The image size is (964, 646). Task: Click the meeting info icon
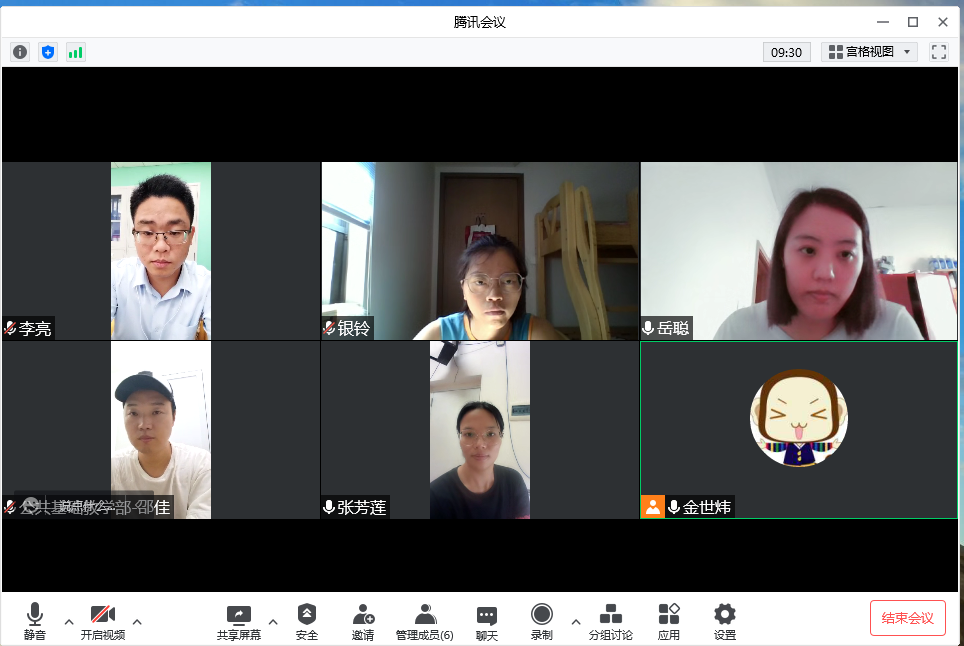[20, 52]
